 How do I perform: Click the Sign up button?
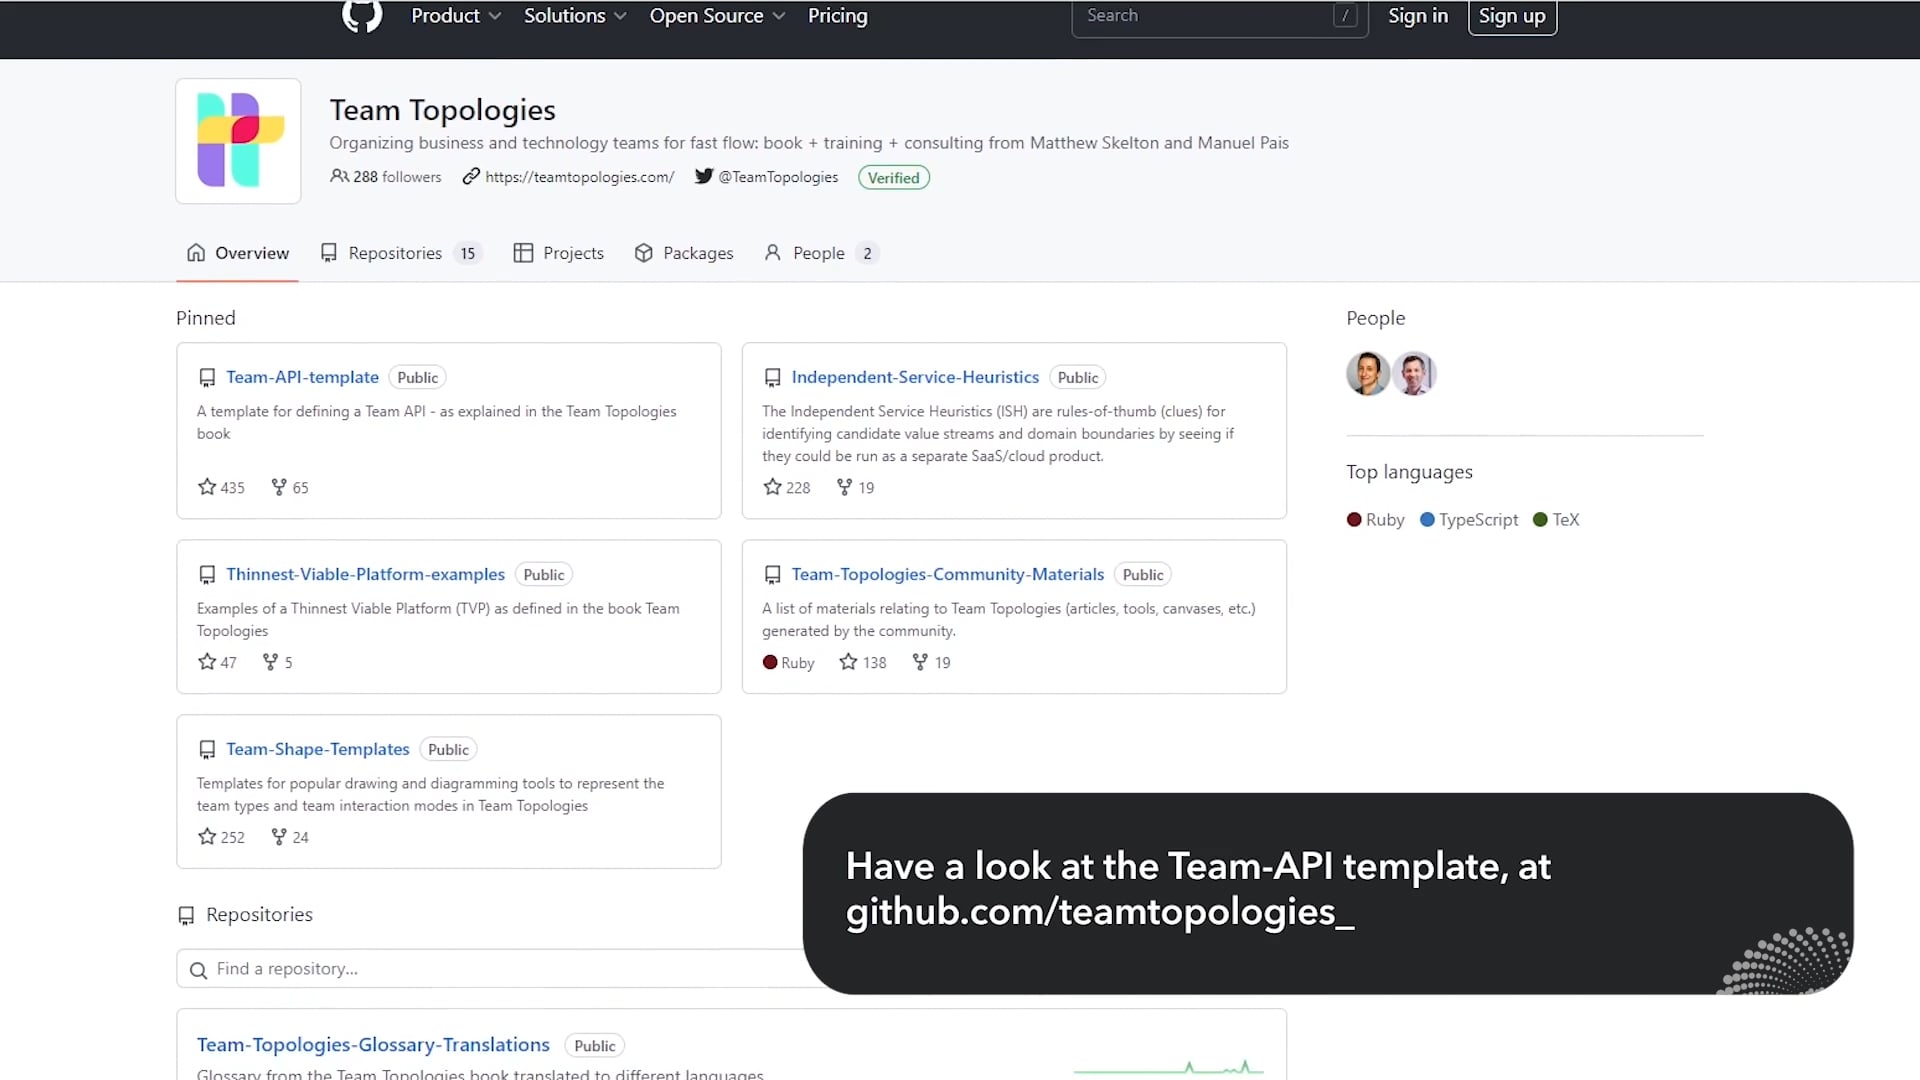point(1512,16)
